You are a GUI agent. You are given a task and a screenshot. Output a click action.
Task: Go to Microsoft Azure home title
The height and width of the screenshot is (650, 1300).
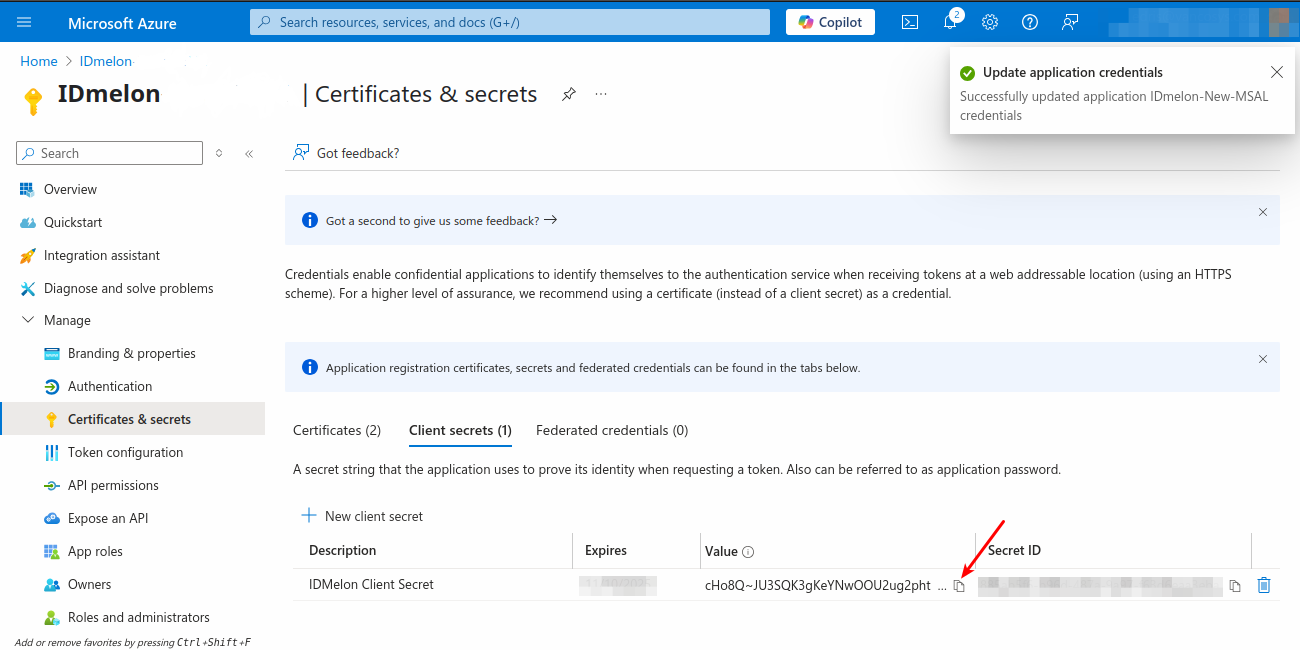coord(121,22)
